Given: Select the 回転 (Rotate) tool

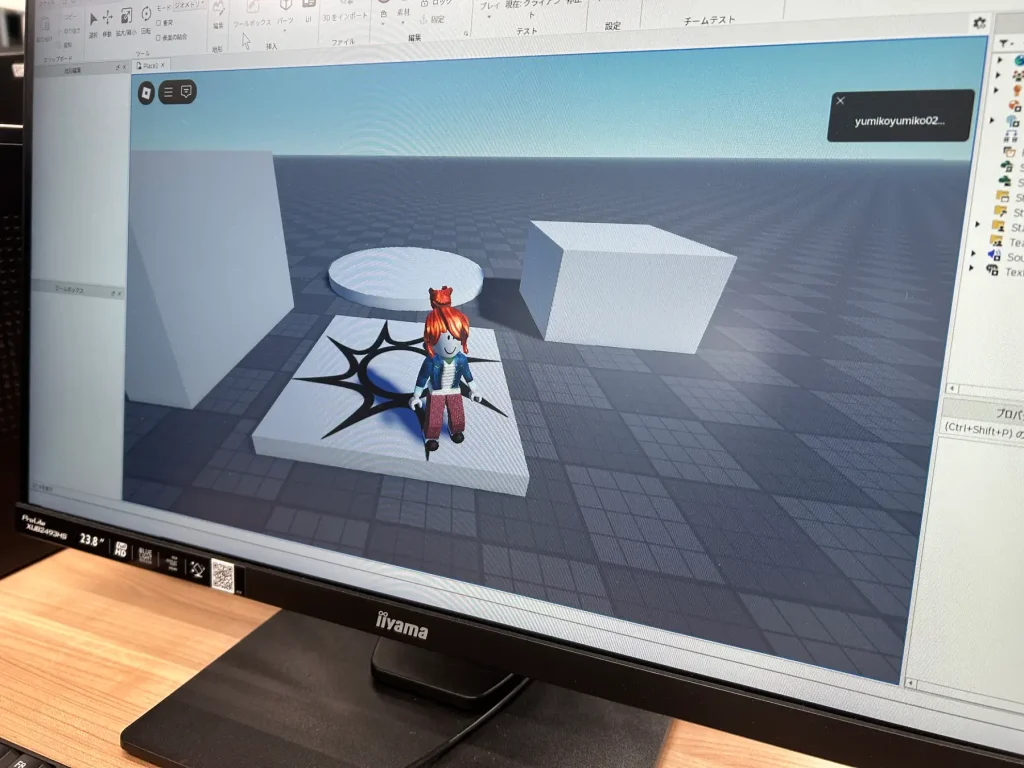Looking at the screenshot, I should 145,16.
